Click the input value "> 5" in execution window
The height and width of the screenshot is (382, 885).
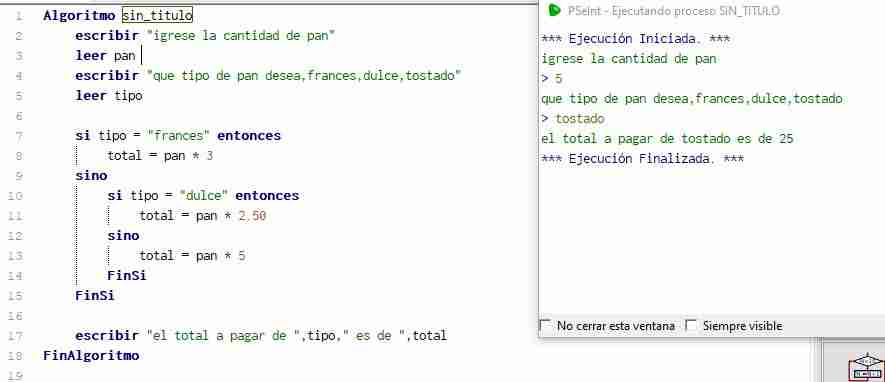pos(551,79)
